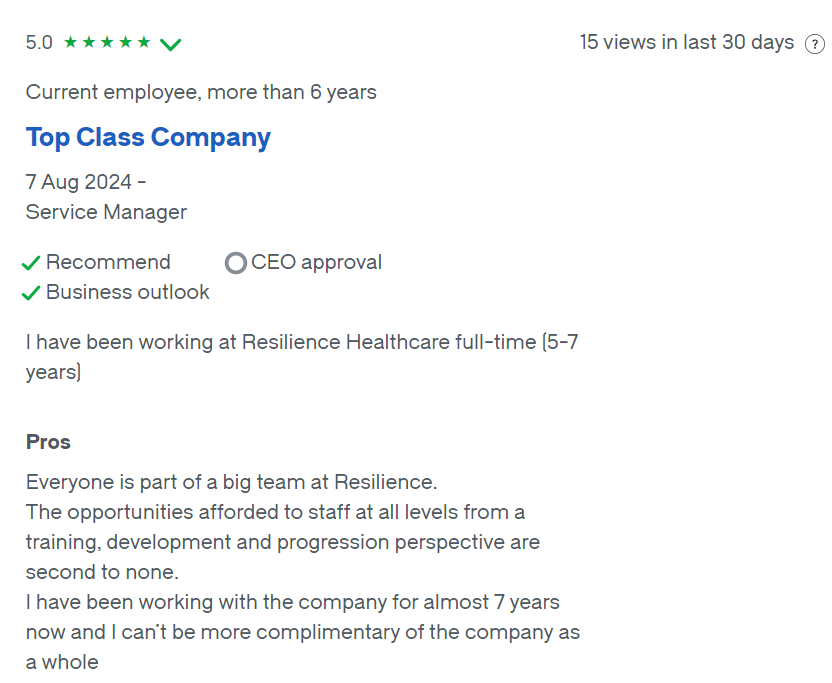Click the help question mark icon
The image size is (832, 683).
[x=815, y=44]
